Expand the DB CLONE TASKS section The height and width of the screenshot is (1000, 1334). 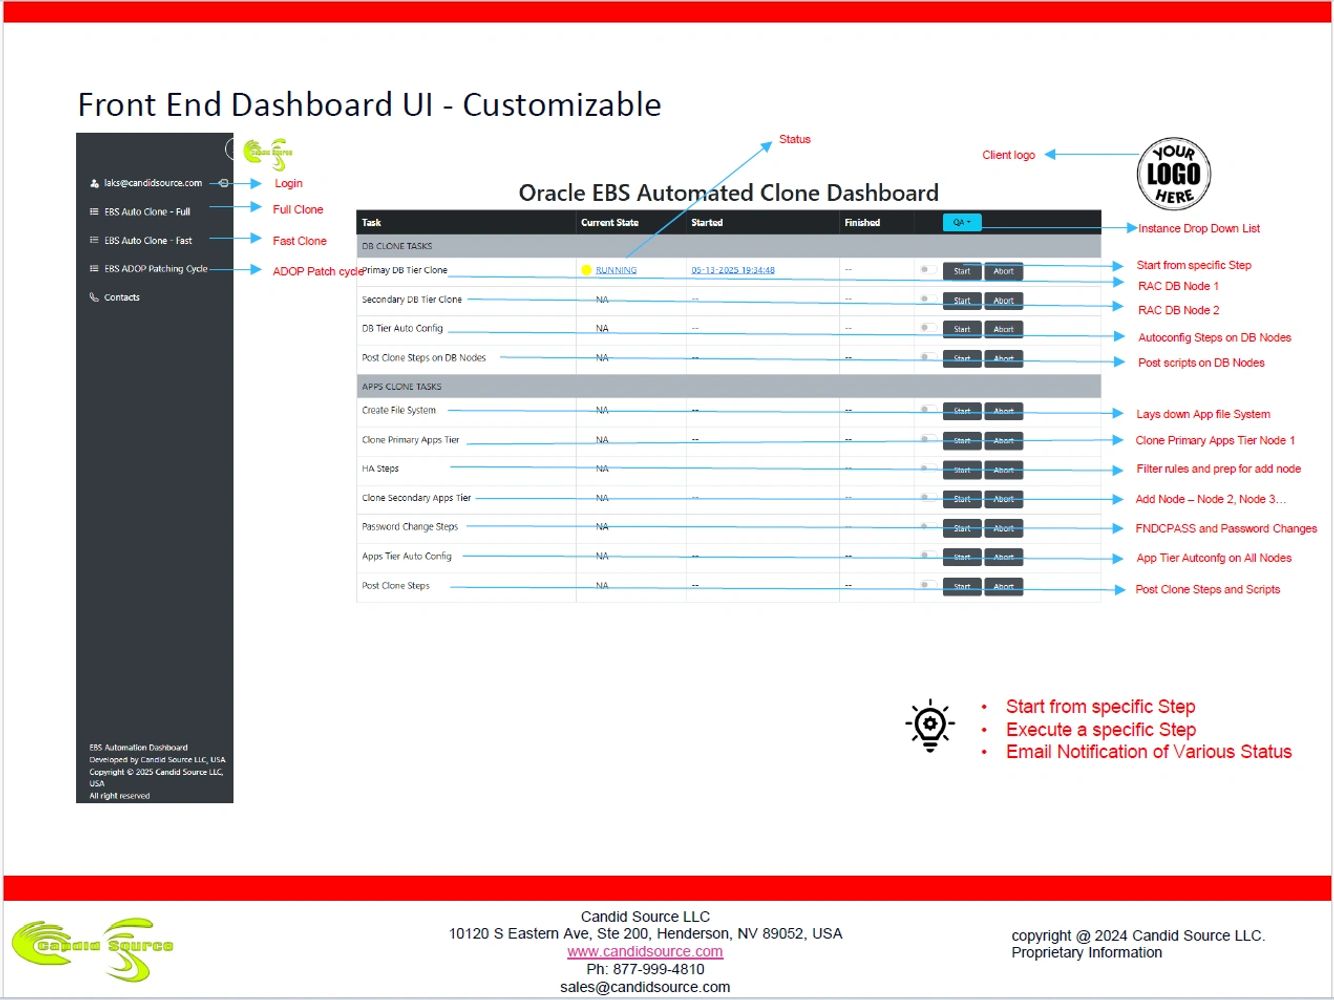(395, 245)
